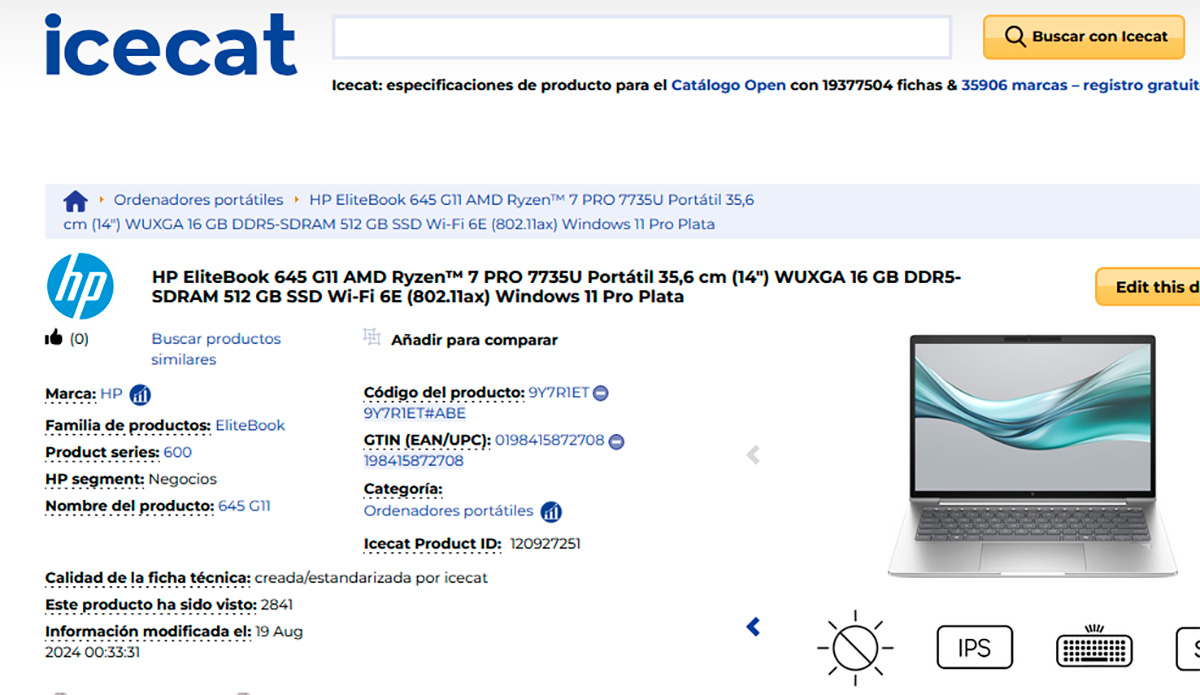The image size is (1200, 695).
Task: Click the Icecat Product ID 120927251
Action: [545, 544]
